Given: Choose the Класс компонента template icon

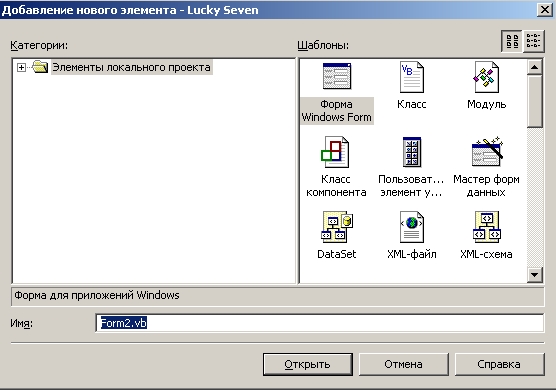Looking at the screenshot, I should 335,152.
